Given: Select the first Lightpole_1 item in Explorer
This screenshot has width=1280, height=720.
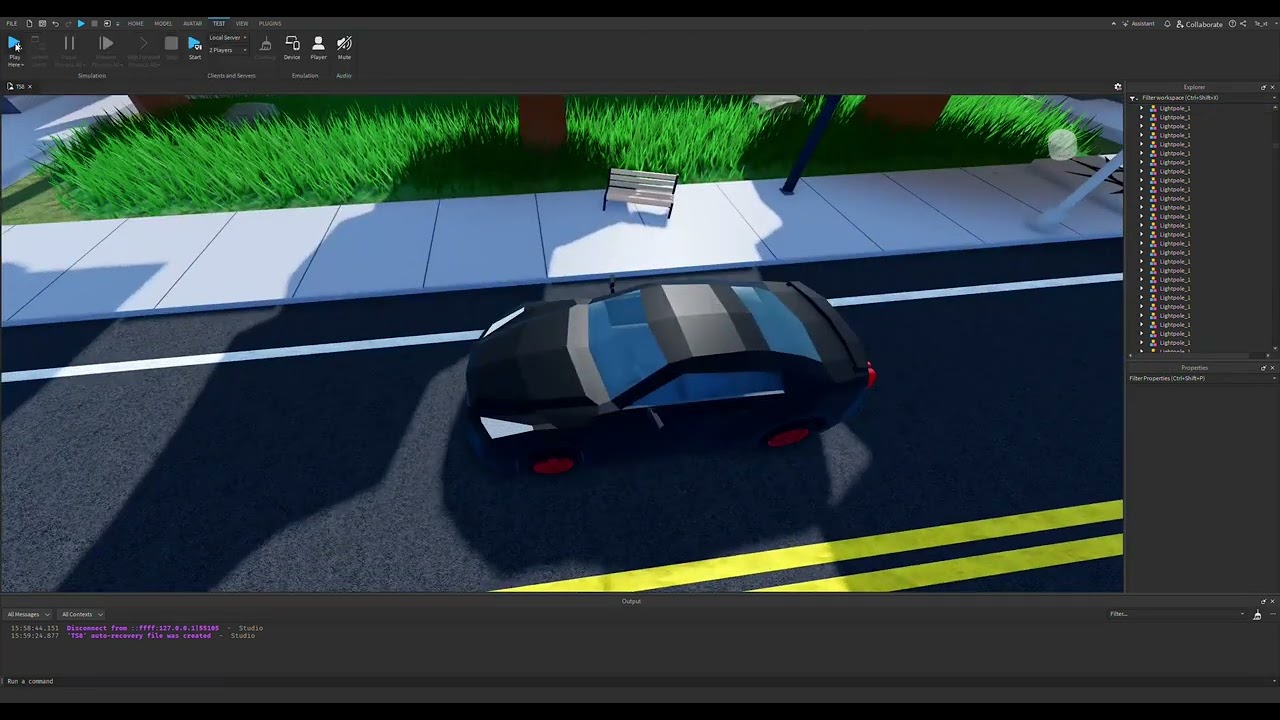Looking at the screenshot, I should pos(1174,108).
